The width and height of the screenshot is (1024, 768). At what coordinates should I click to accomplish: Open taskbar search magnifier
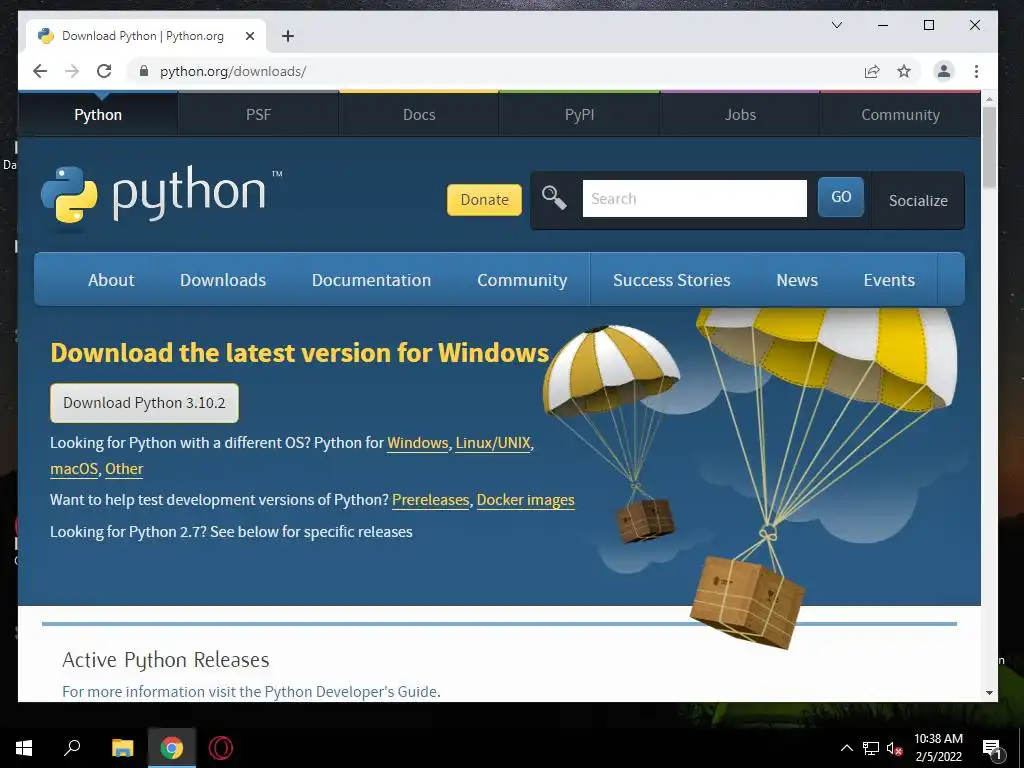click(x=72, y=748)
